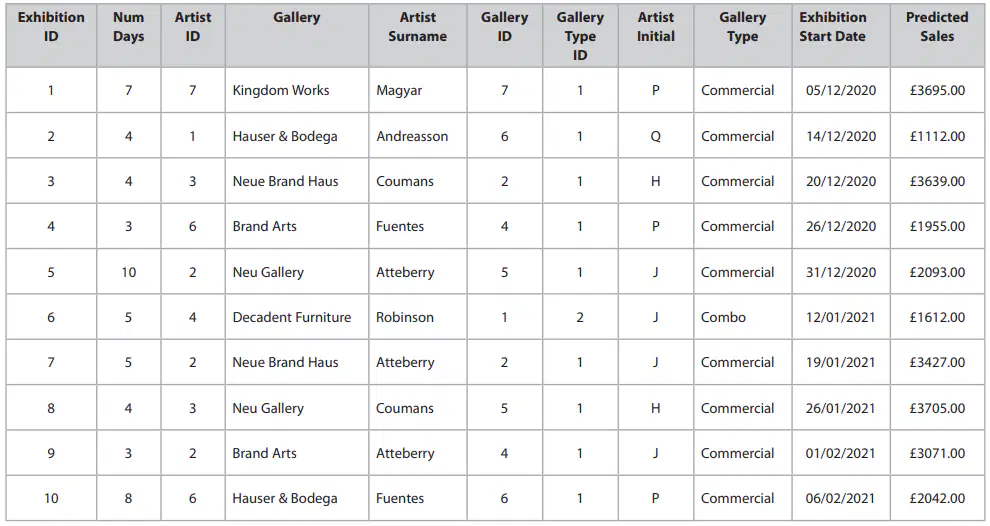Select the start date 12/01/2021 cell
Screen dimensions: 990x526
tap(841, 317)
